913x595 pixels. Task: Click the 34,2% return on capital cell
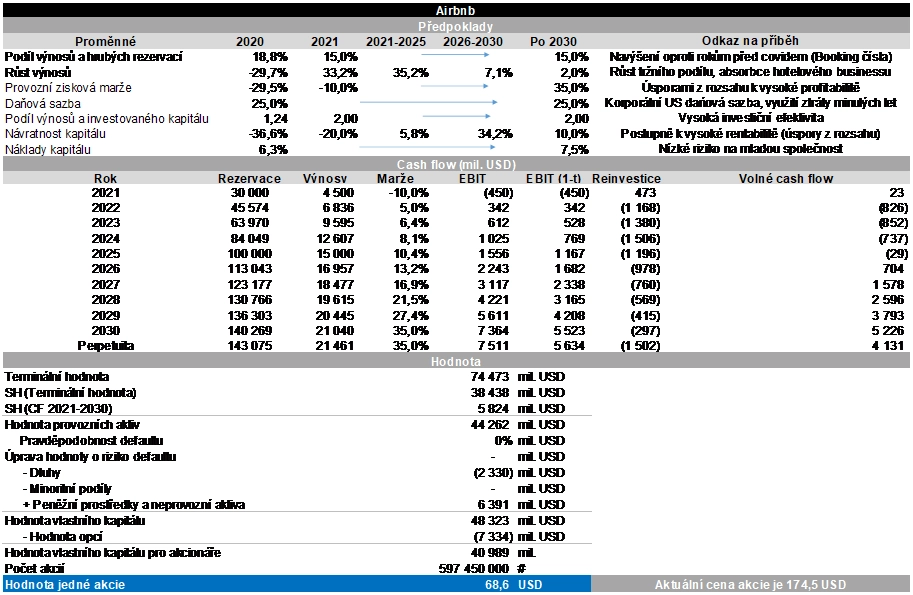pyautogui.click(x=495, y=134)
